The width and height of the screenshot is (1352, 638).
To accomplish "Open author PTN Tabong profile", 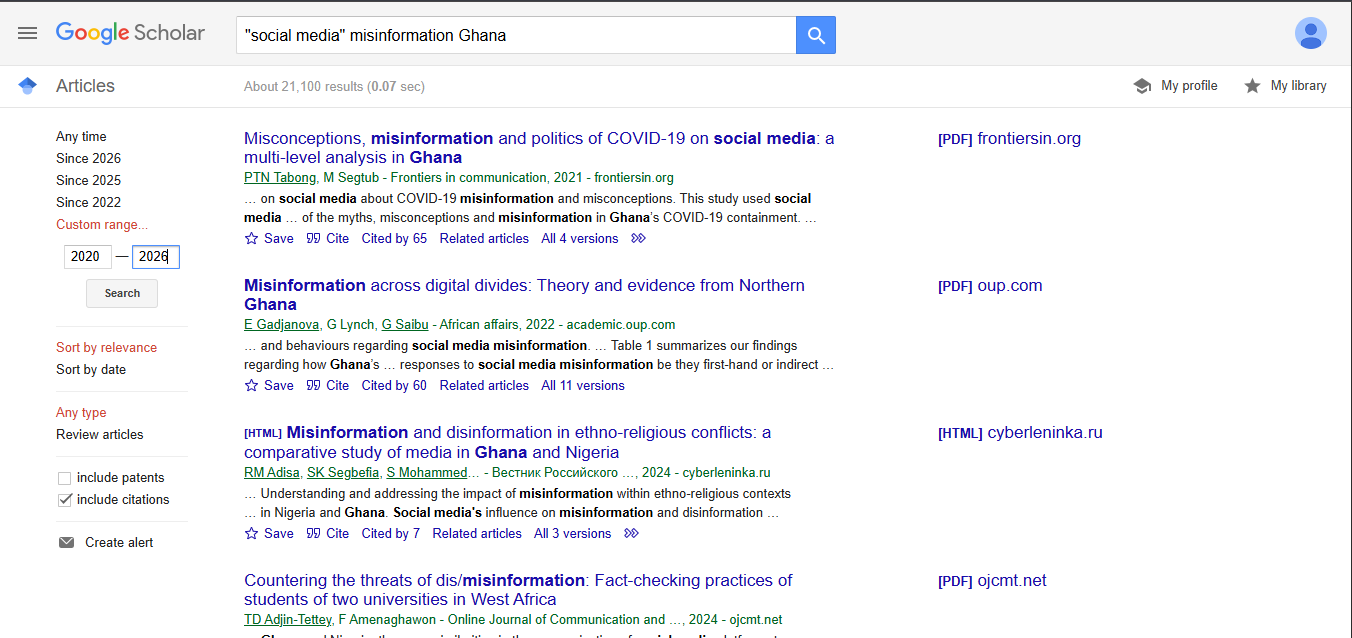I will (x=279, y=177).
